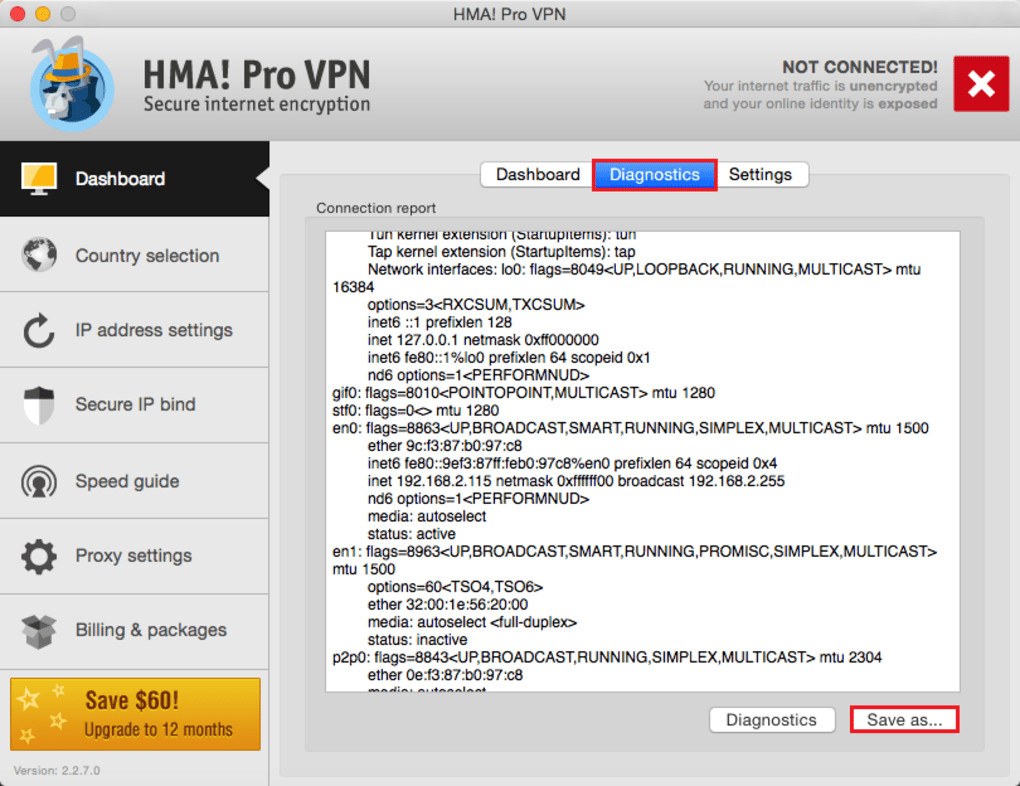Click the 'status: active' line in report

(411, 534)
